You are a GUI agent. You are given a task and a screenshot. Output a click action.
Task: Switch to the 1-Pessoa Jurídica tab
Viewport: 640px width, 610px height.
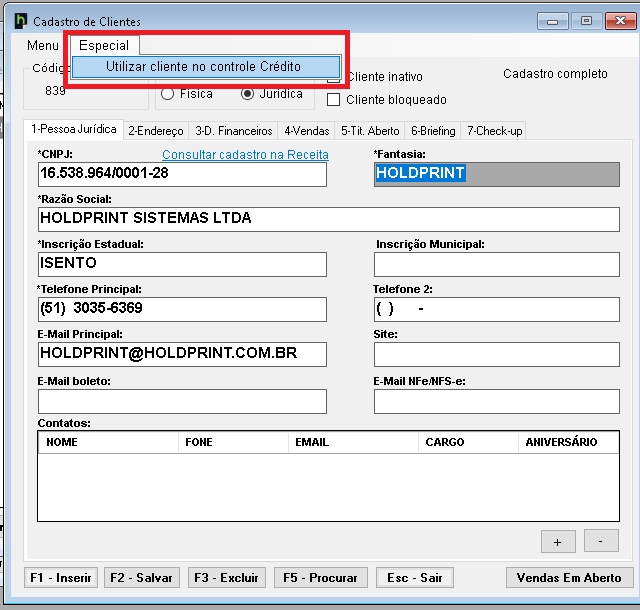tap(74, 129)
